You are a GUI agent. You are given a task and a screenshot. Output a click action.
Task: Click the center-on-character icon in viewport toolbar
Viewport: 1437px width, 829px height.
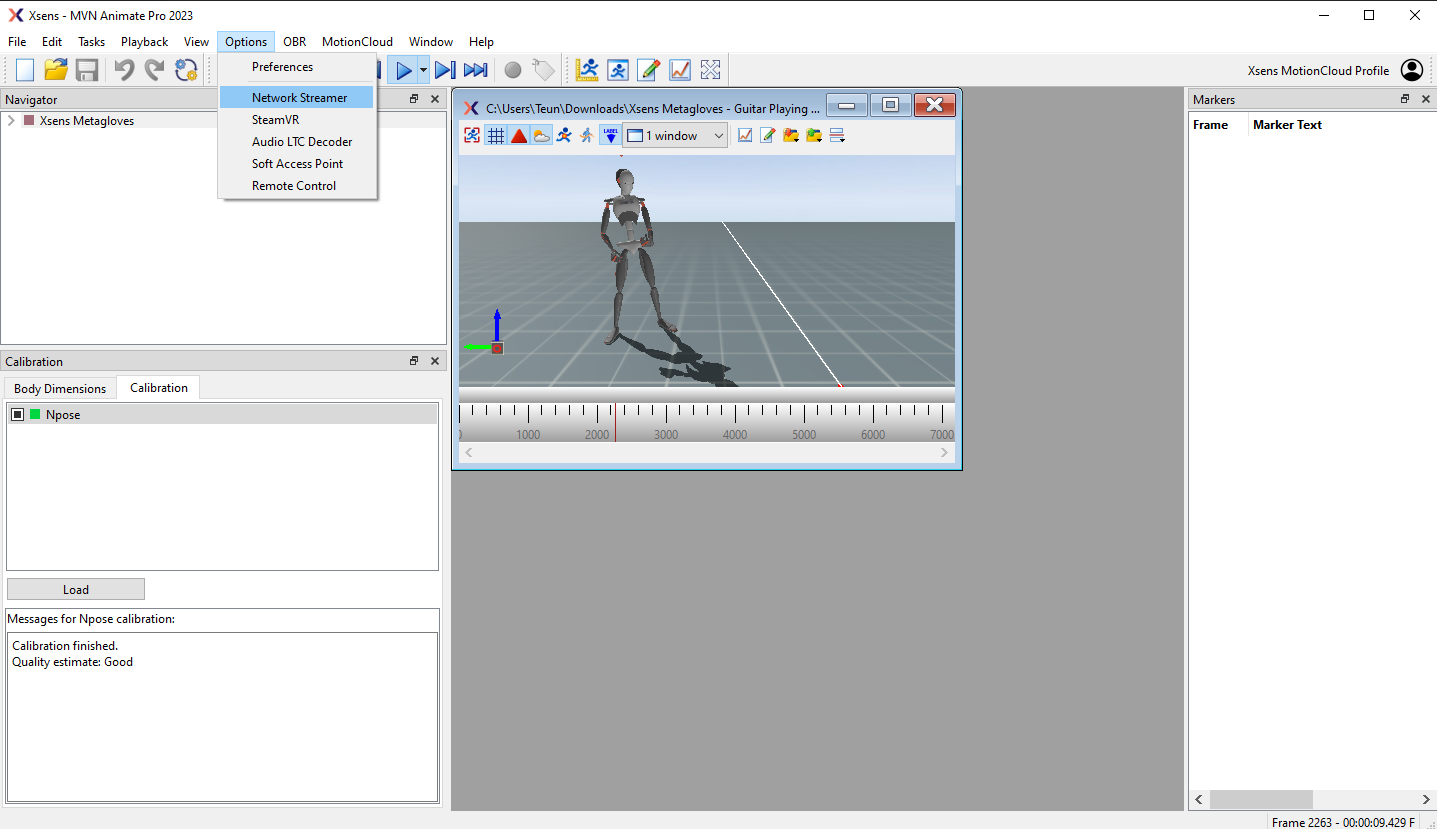(472, 135)
